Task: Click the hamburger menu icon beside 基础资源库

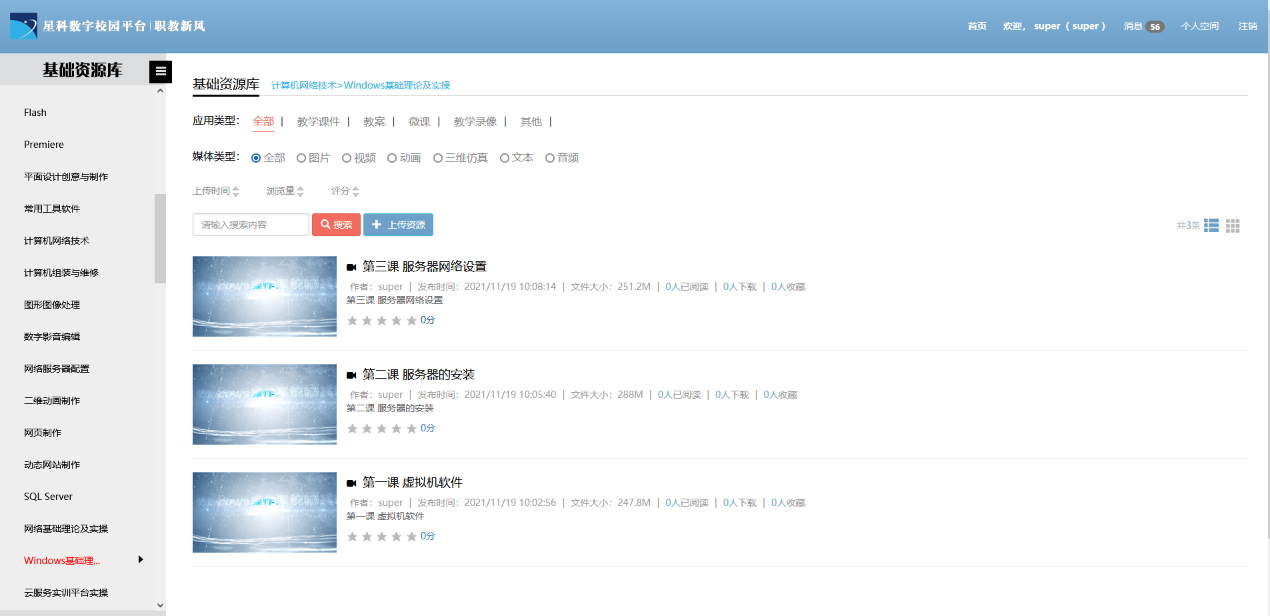Action: (160, 71)
